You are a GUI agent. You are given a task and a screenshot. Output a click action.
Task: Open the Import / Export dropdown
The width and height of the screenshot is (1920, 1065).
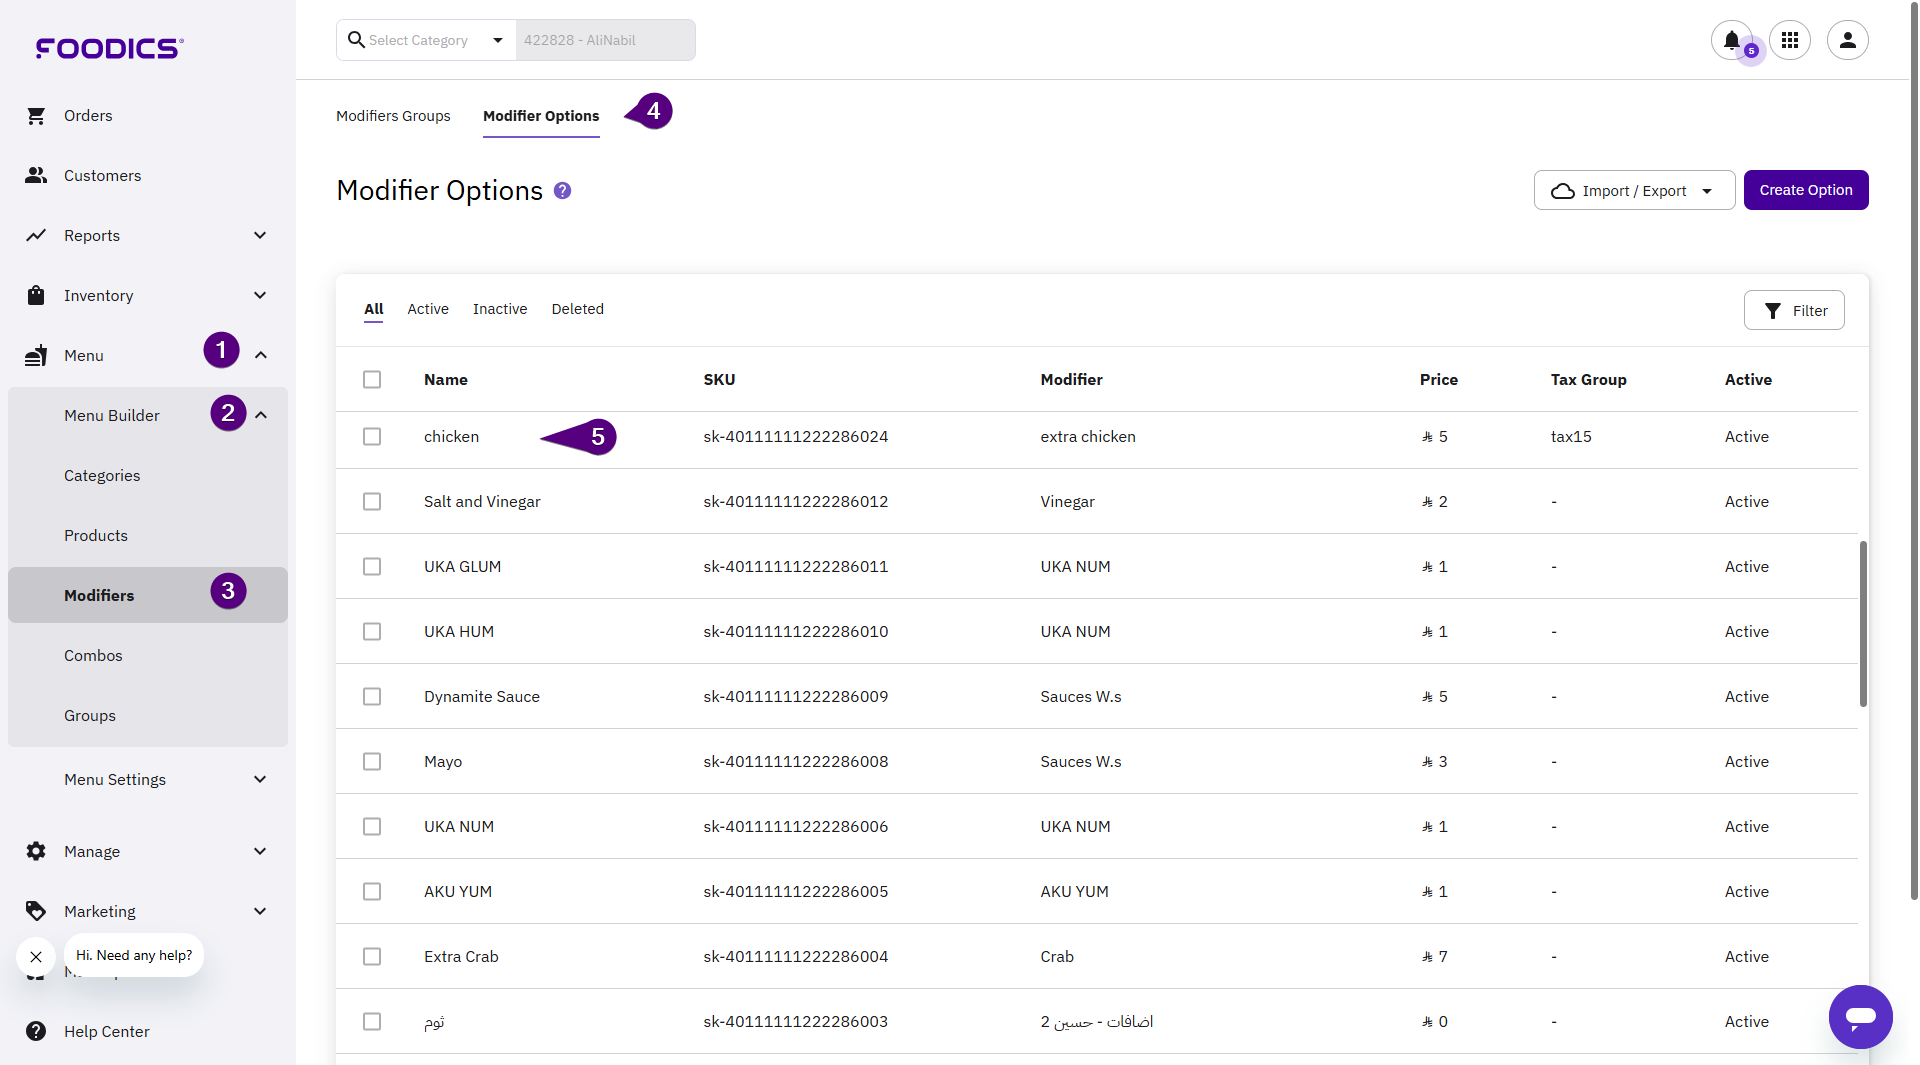tap(1634, 191)
